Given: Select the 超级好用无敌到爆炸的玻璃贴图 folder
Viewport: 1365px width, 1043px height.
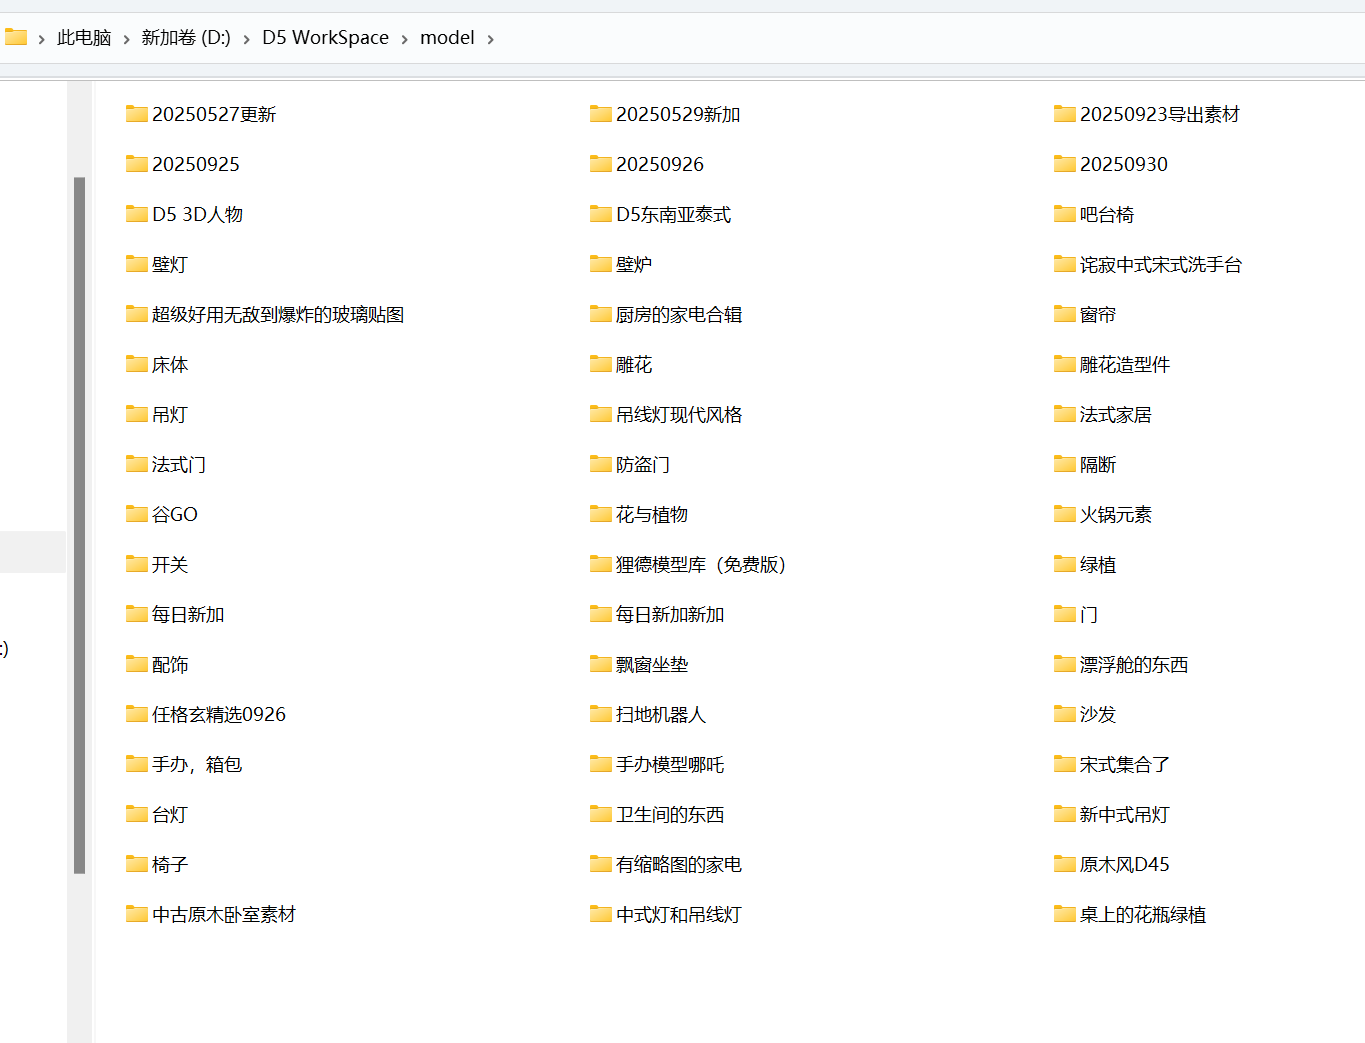Looking at the screenshot, I should coord(277,315).
